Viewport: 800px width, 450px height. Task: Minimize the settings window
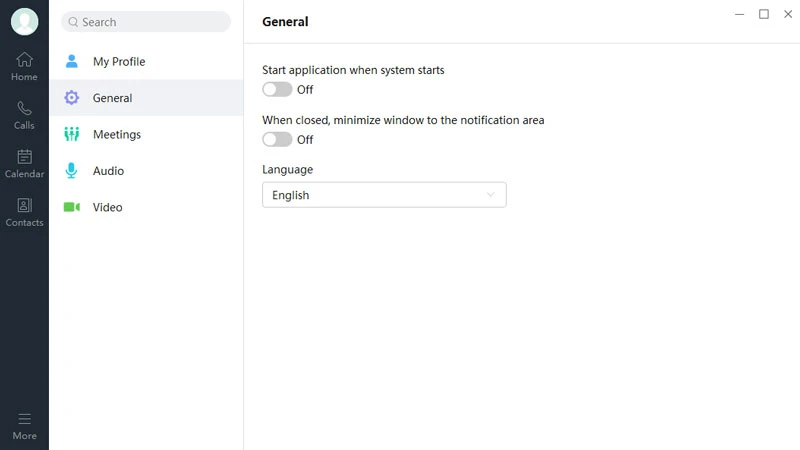pyautogui.click(x=740, y=14)
